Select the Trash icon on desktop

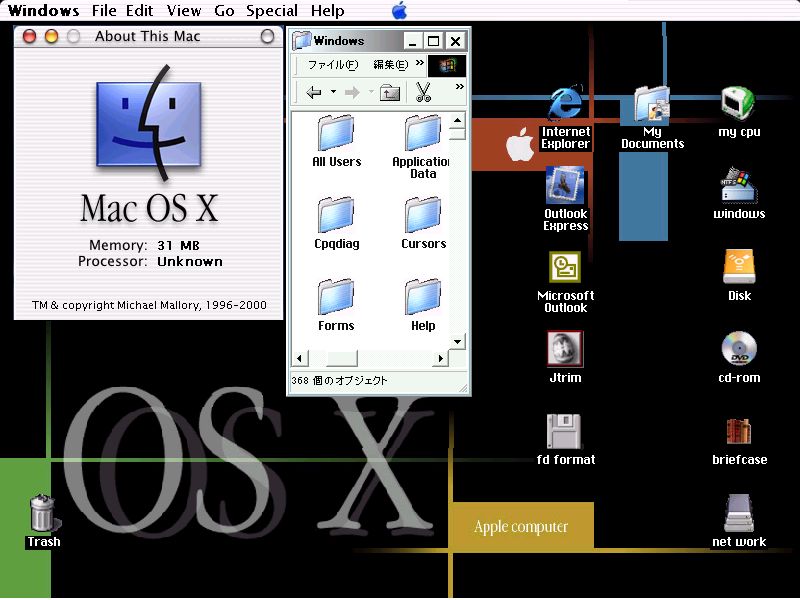(43, 513)
